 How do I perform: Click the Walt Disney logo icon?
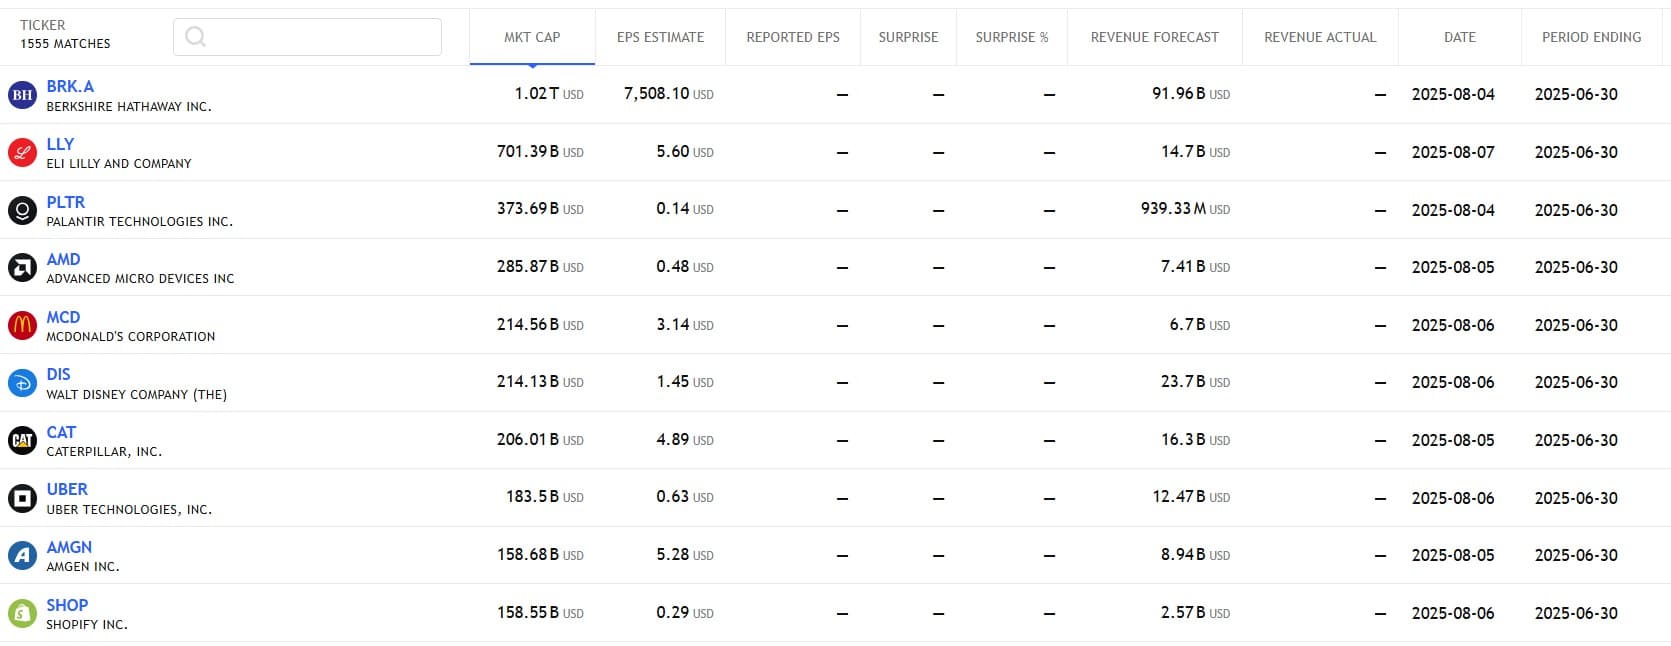(x=22, y=383)
